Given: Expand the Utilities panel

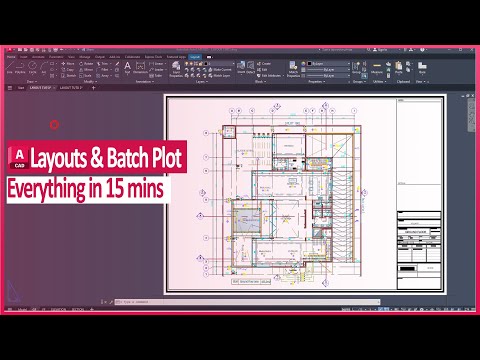Looking at the screenshot, I should point(379,81).
